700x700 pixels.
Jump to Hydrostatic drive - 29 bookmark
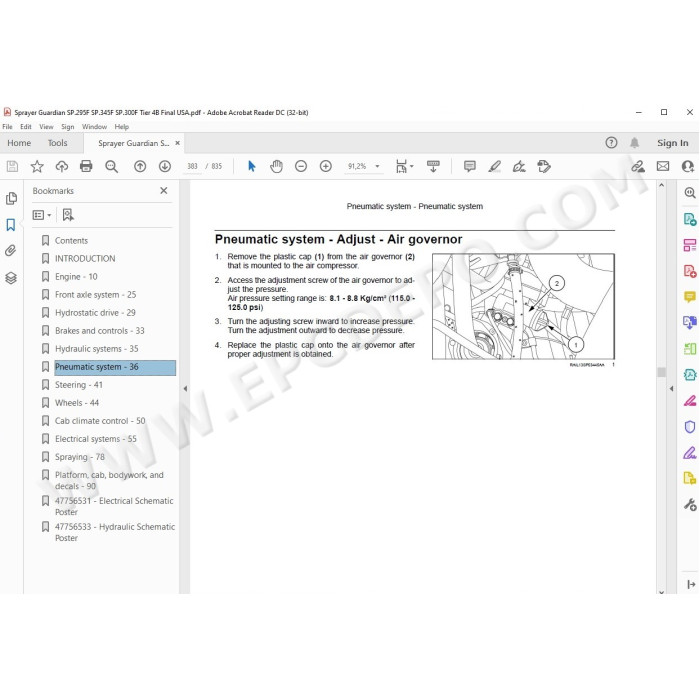(x=95, y=312)
